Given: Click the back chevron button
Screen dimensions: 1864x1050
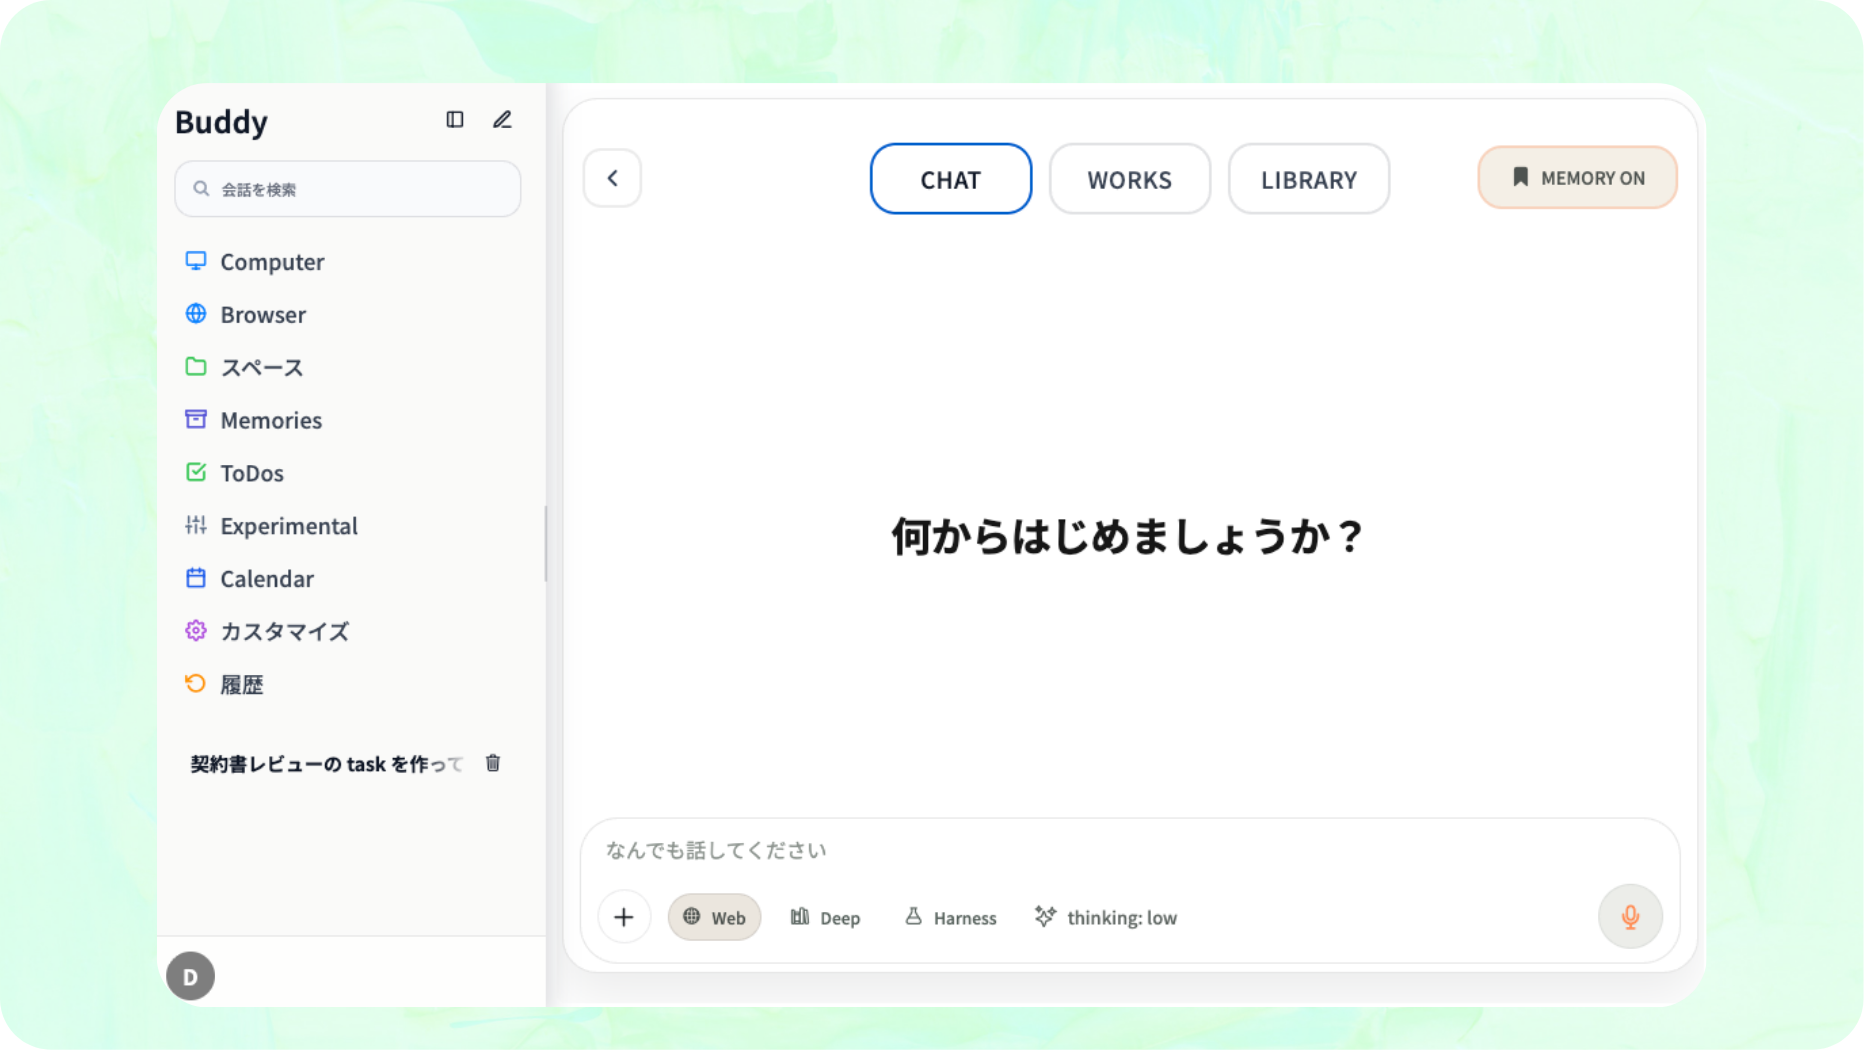Looking at the screenshot, I should (612, 178).
